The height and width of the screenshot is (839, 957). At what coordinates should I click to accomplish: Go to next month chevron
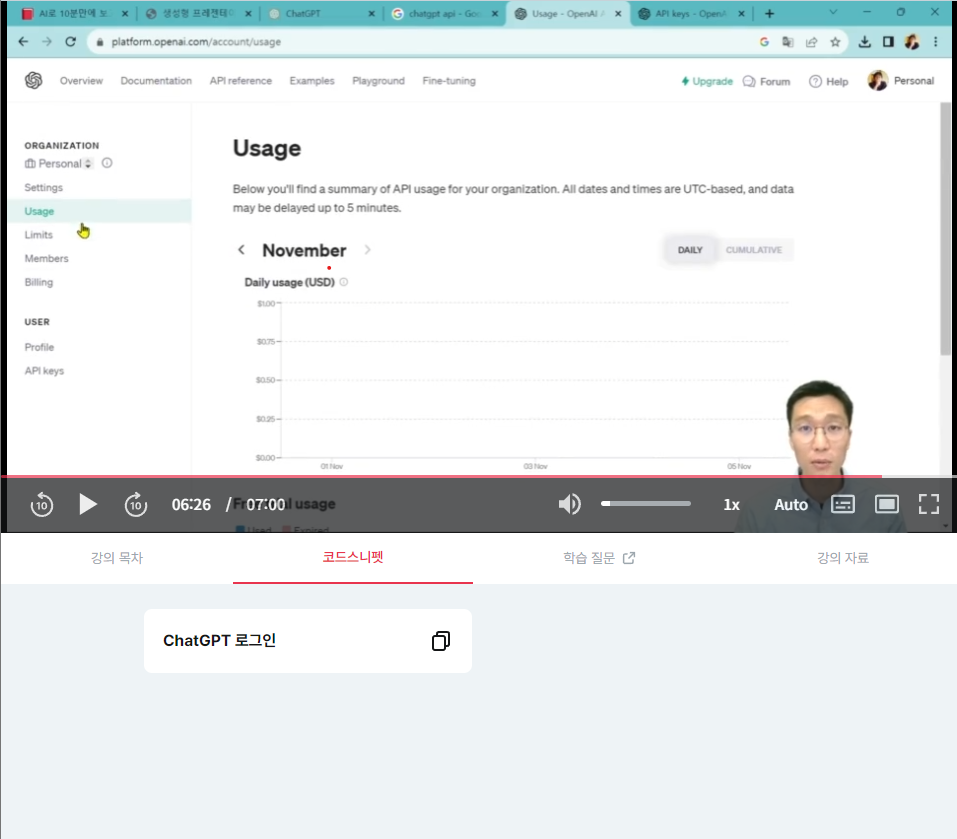click(367, 250)
